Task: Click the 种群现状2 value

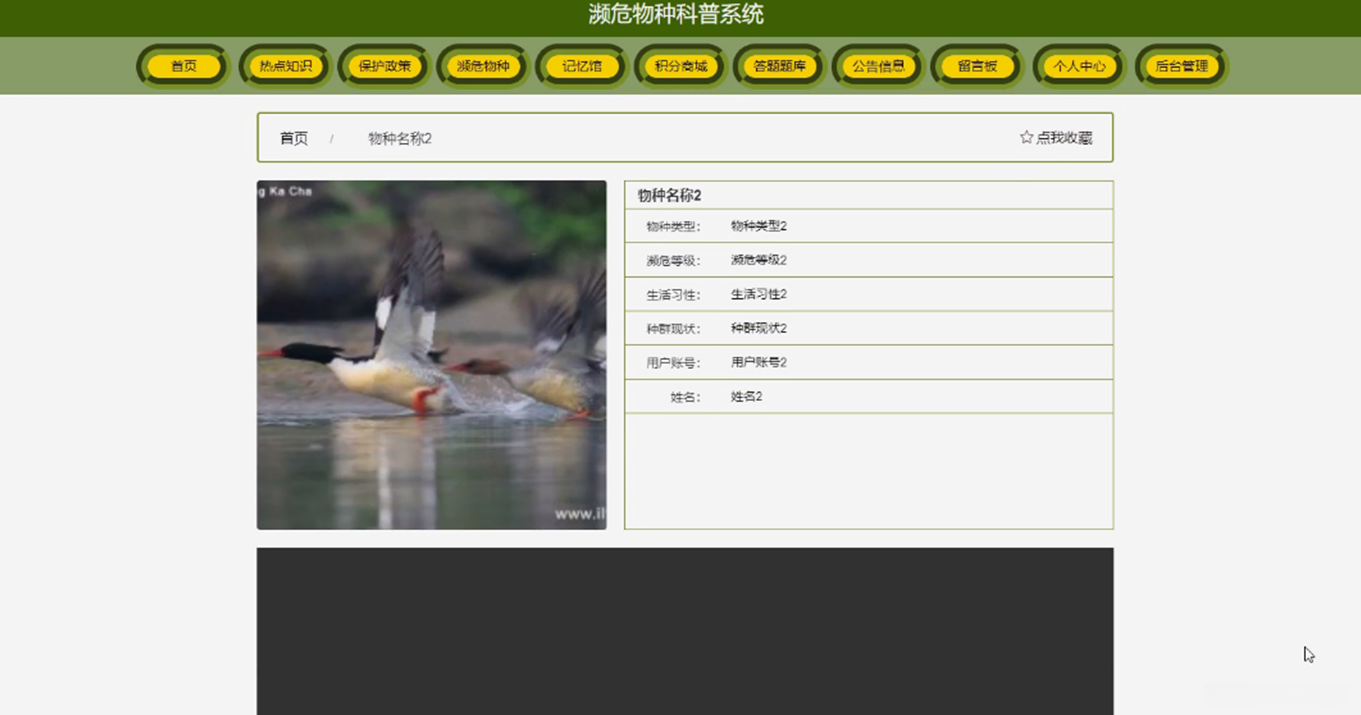Action: point(759,328)
